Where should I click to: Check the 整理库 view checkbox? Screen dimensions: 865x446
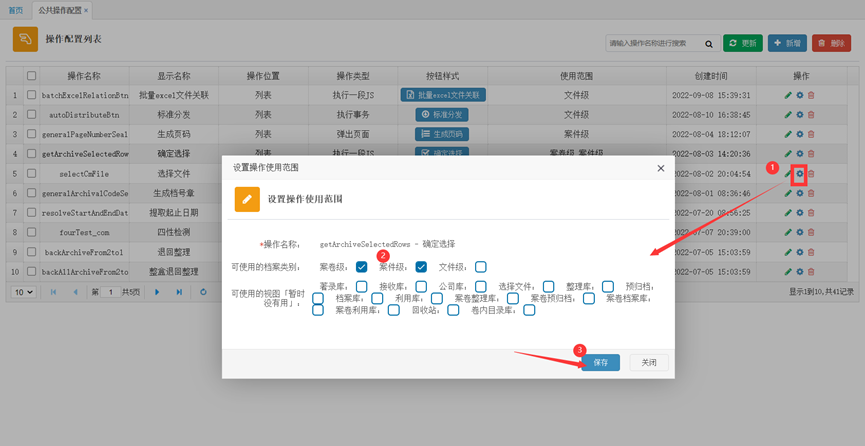[x=608, y=286]
